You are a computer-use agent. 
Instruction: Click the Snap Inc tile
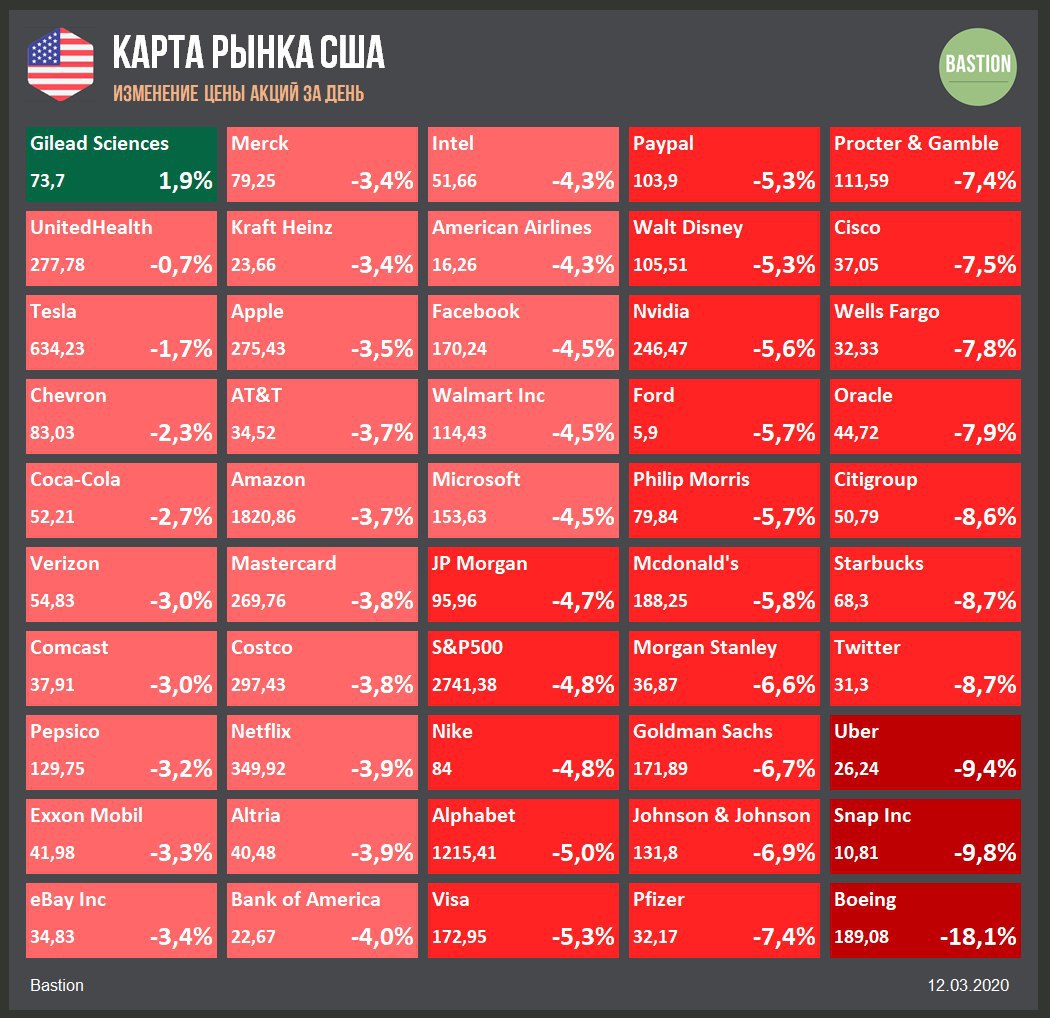[925, 836]
